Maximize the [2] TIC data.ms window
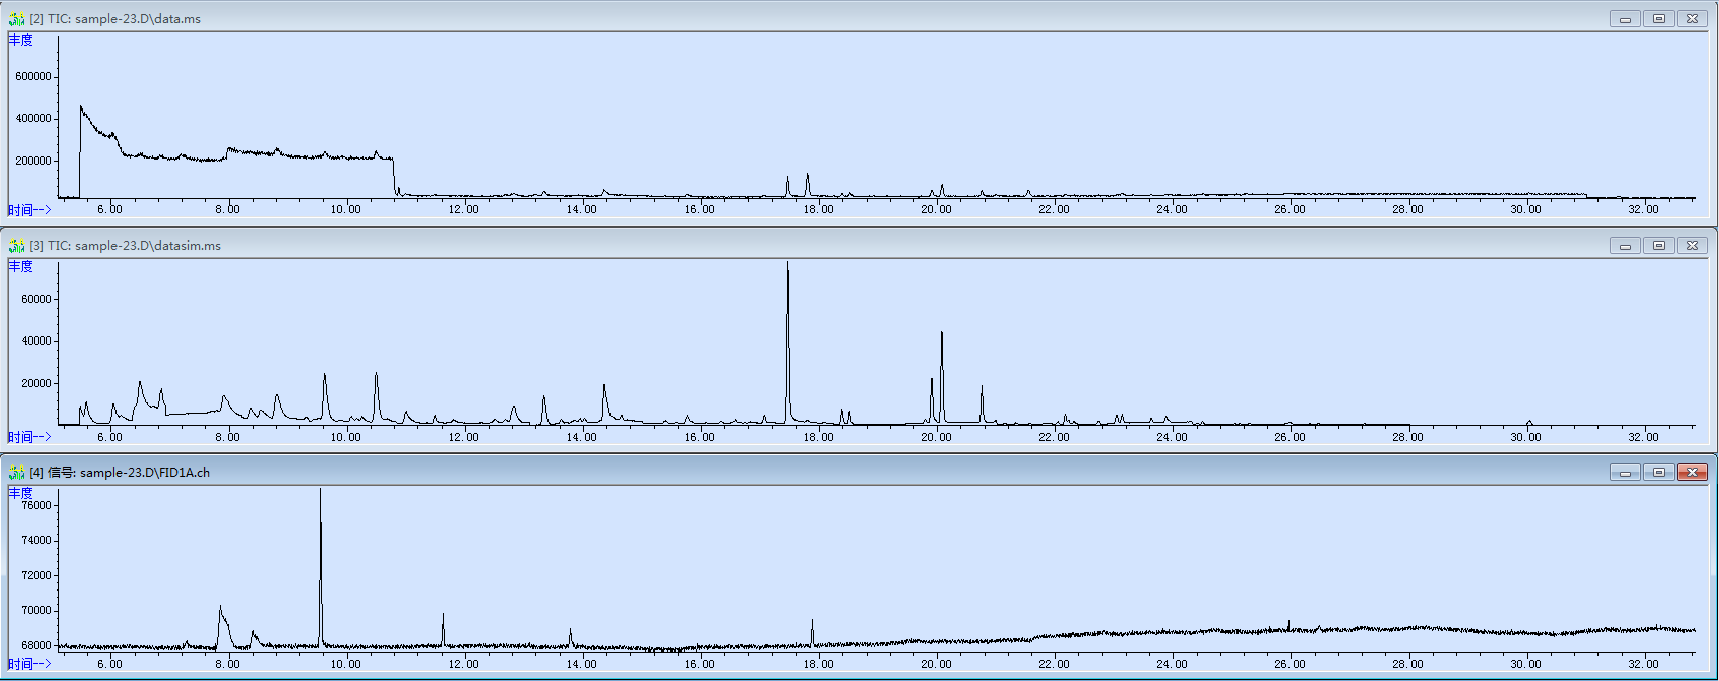The width and height of the screenshot is (1719, 681). tap(1659, 19)
